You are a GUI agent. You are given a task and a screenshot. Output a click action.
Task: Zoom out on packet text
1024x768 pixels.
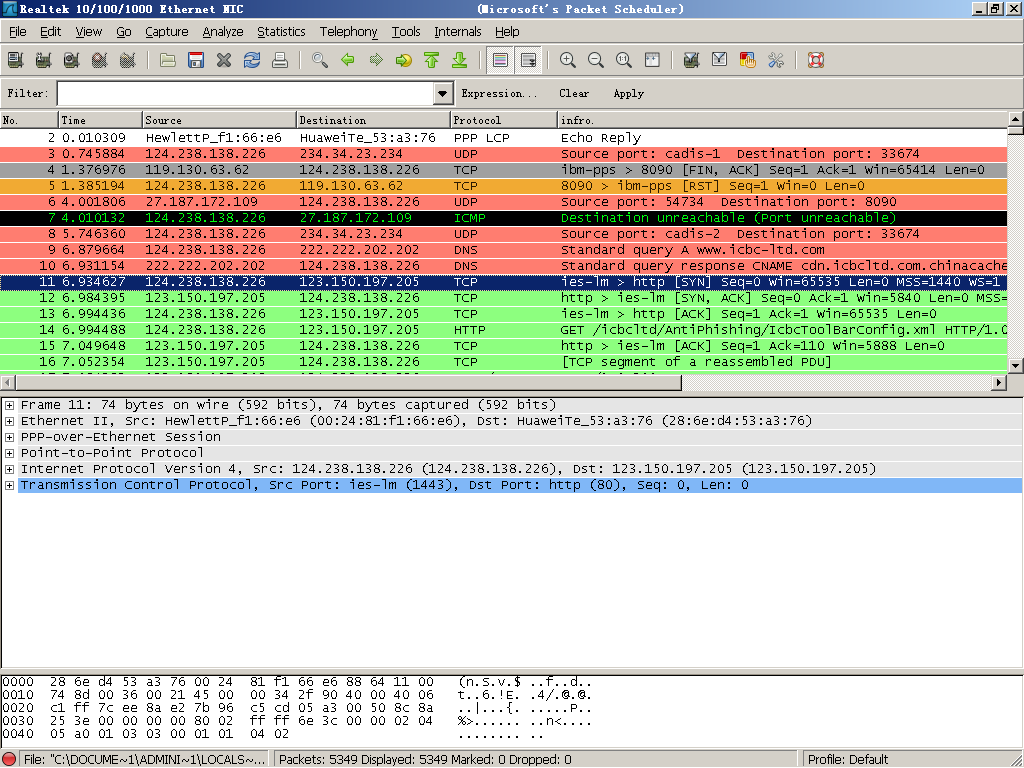pyautogui.click(x=596, y=60)
